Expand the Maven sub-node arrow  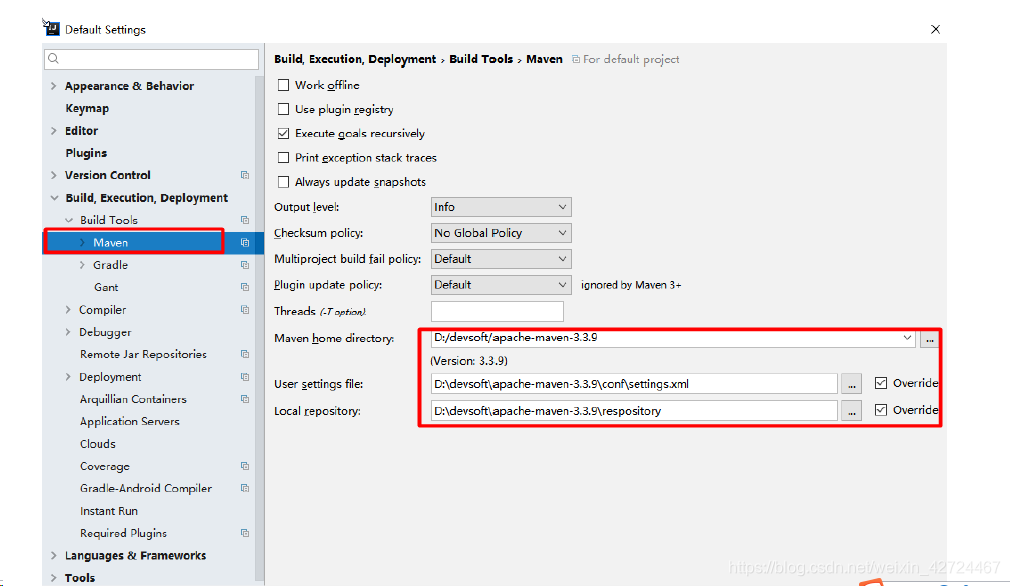82,243
